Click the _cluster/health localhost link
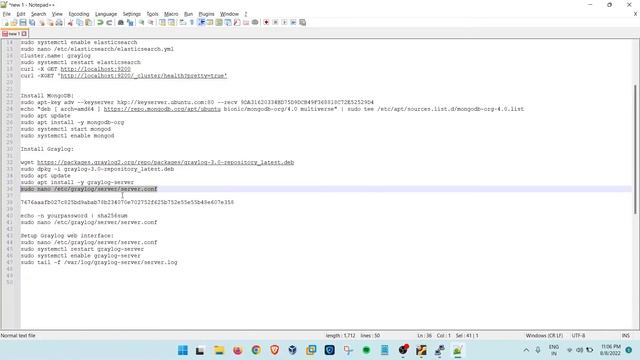The height and width of the screenshot is (360, 640). [143, 76]
